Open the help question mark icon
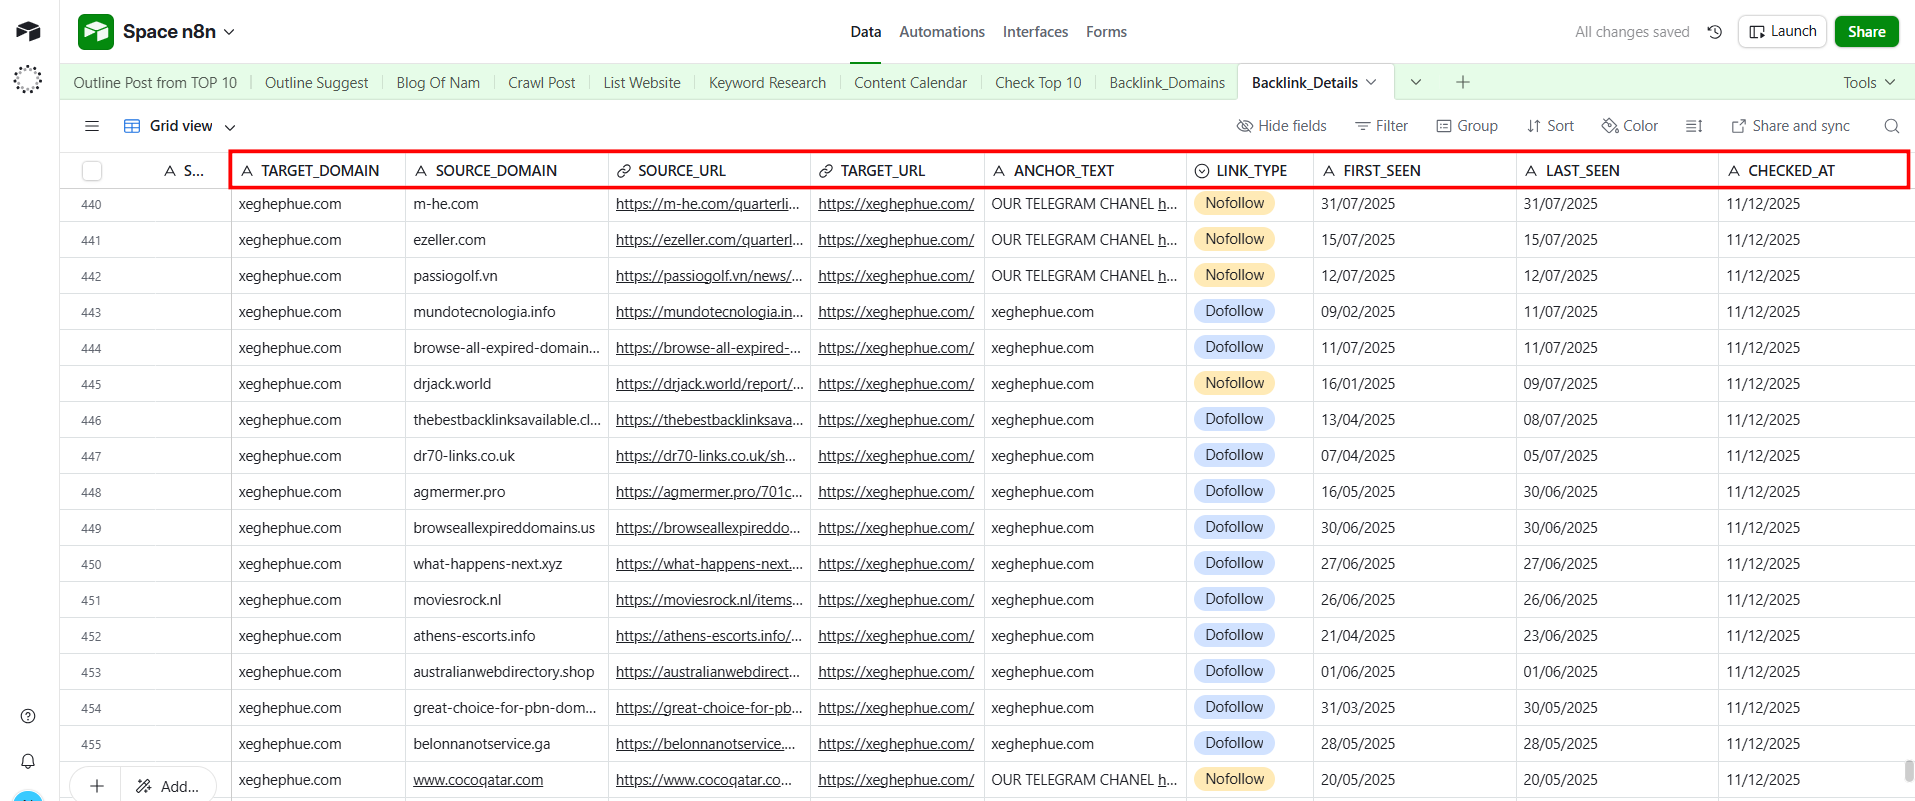 coord(28,716)
